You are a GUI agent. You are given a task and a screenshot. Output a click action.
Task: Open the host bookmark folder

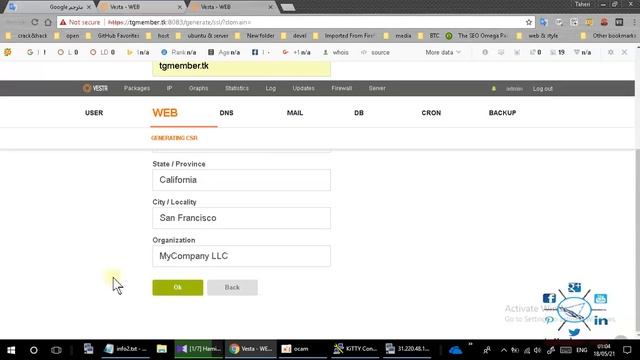click(x=159, y=36)
